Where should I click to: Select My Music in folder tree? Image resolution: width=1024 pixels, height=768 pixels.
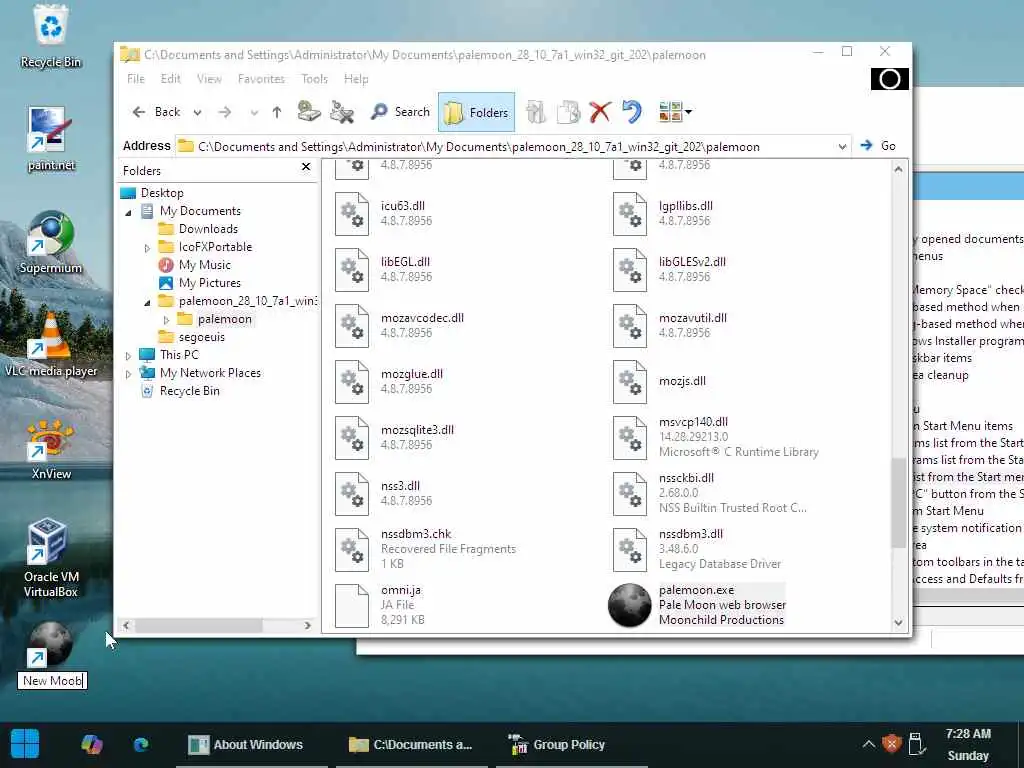(204, 264)
